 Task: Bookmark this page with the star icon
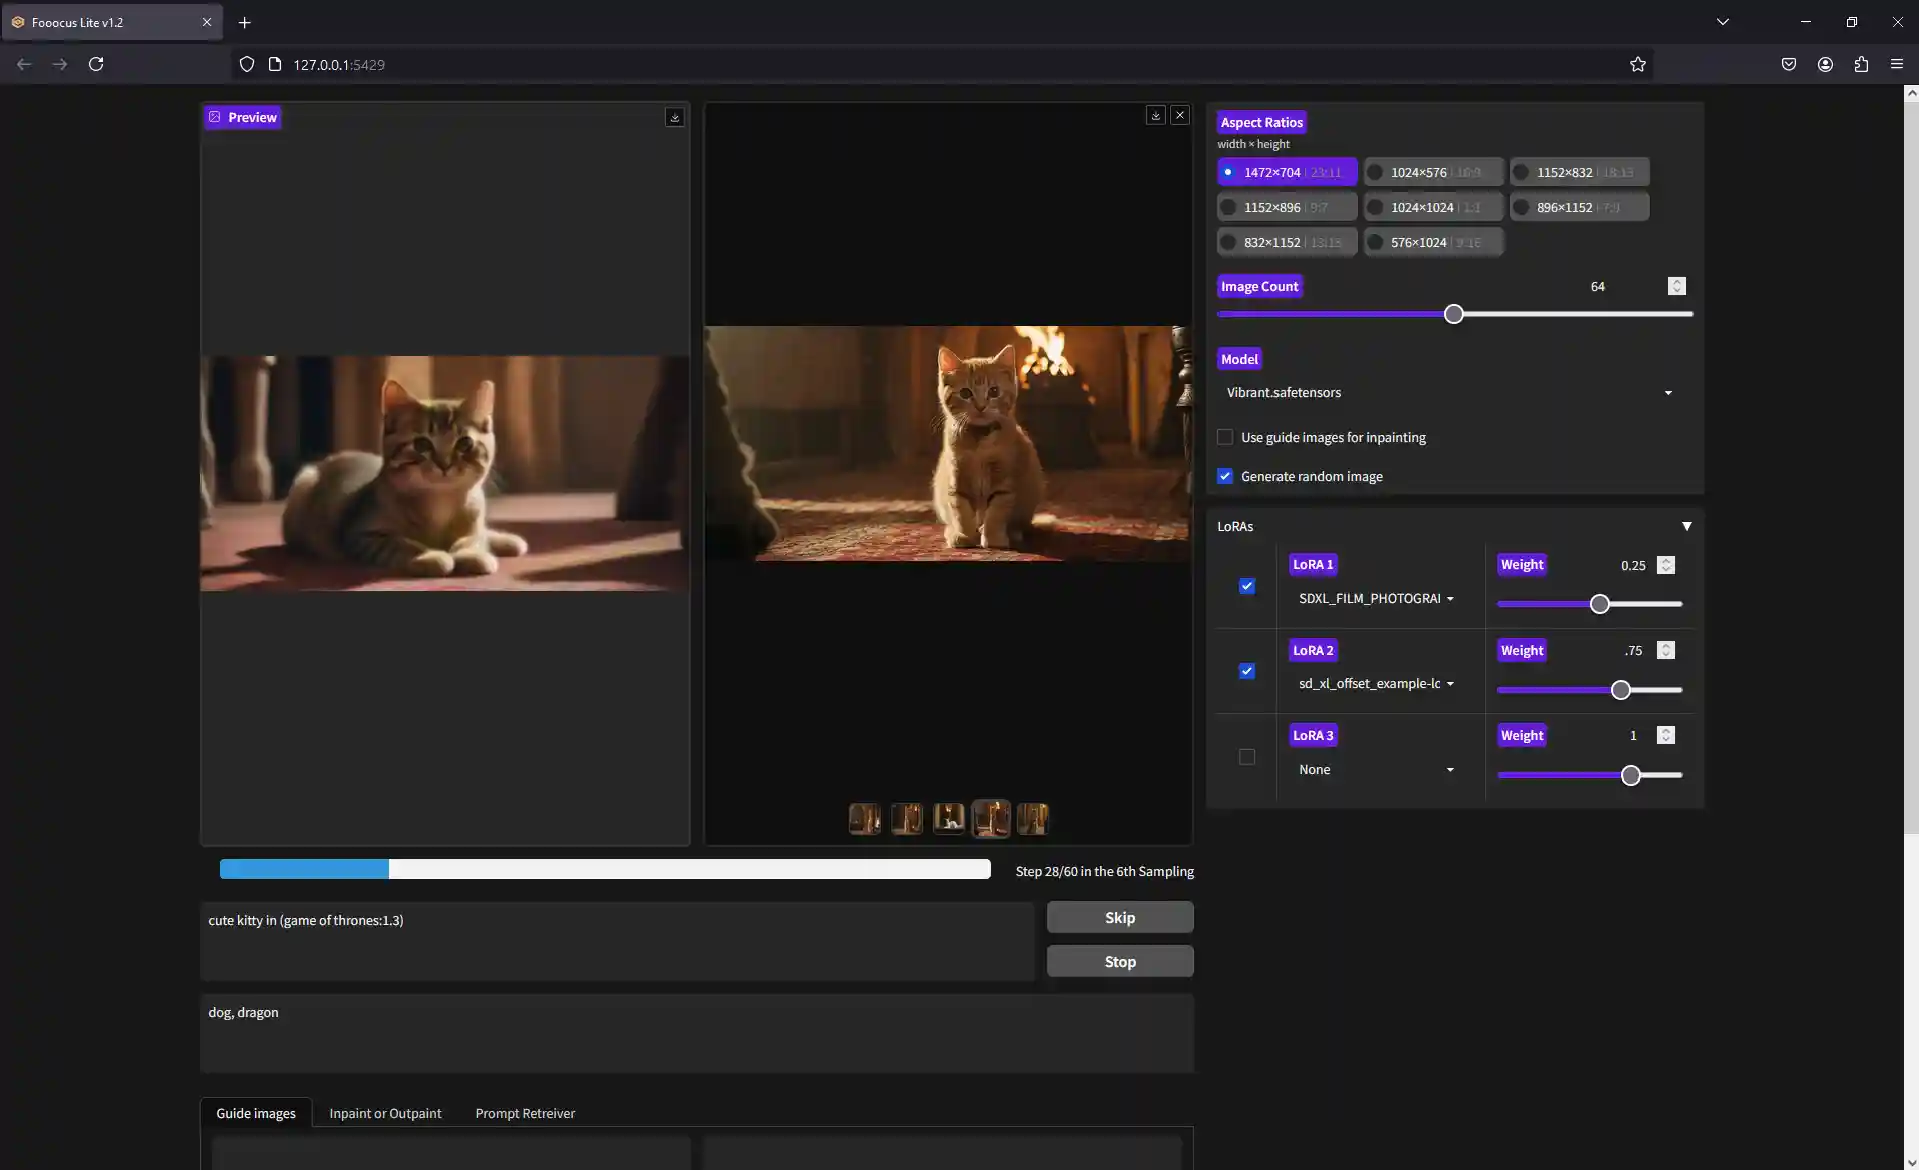click(1638, 64)
